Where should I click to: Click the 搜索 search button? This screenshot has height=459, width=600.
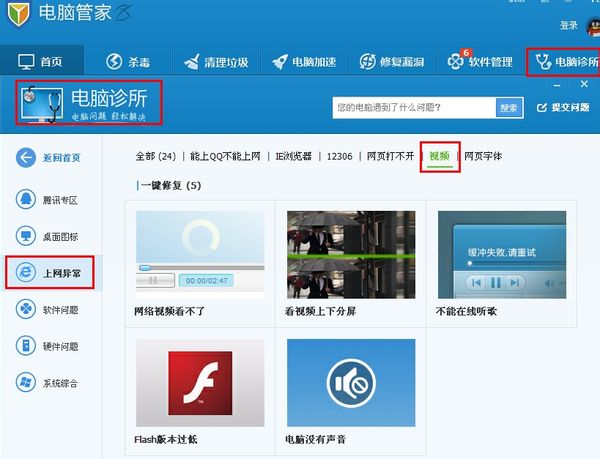coord(509,108)
